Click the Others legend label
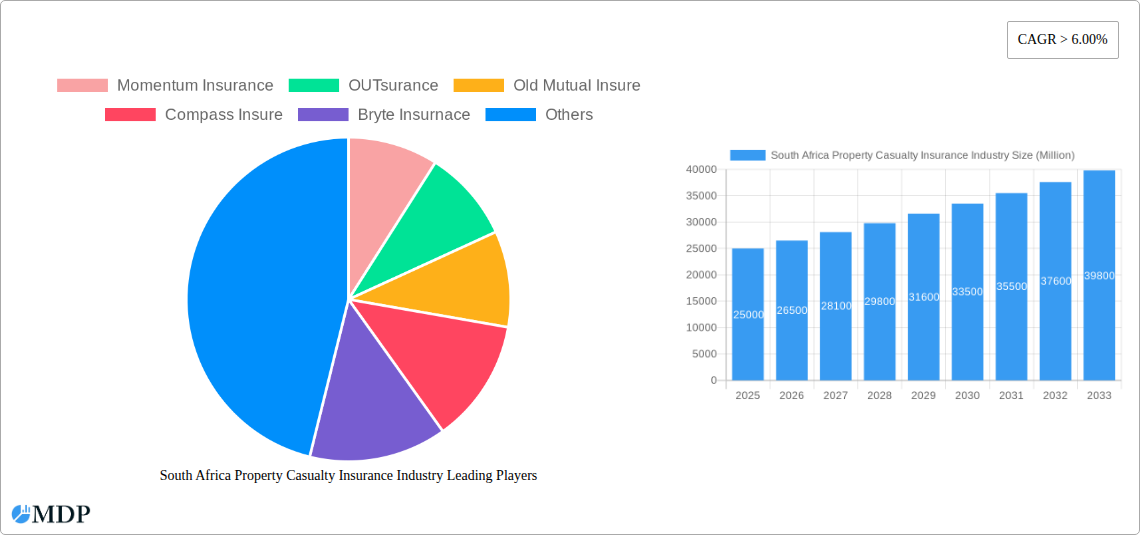Viewport: 1140px width, 535px height. click(x=569, y=114)
